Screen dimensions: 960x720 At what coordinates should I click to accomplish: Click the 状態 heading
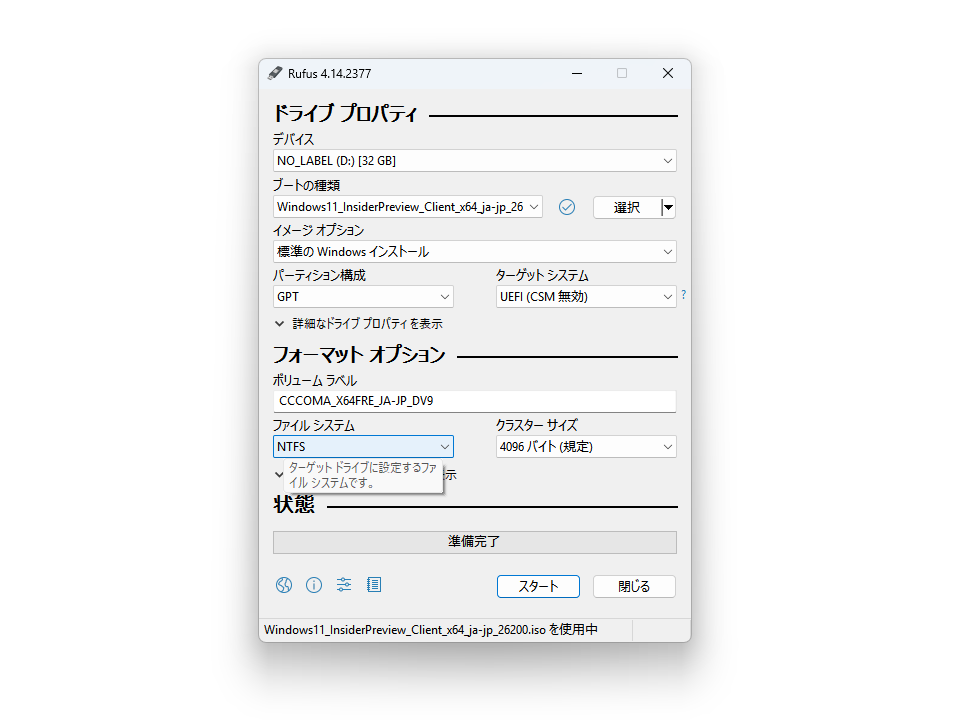coord(294,505)
